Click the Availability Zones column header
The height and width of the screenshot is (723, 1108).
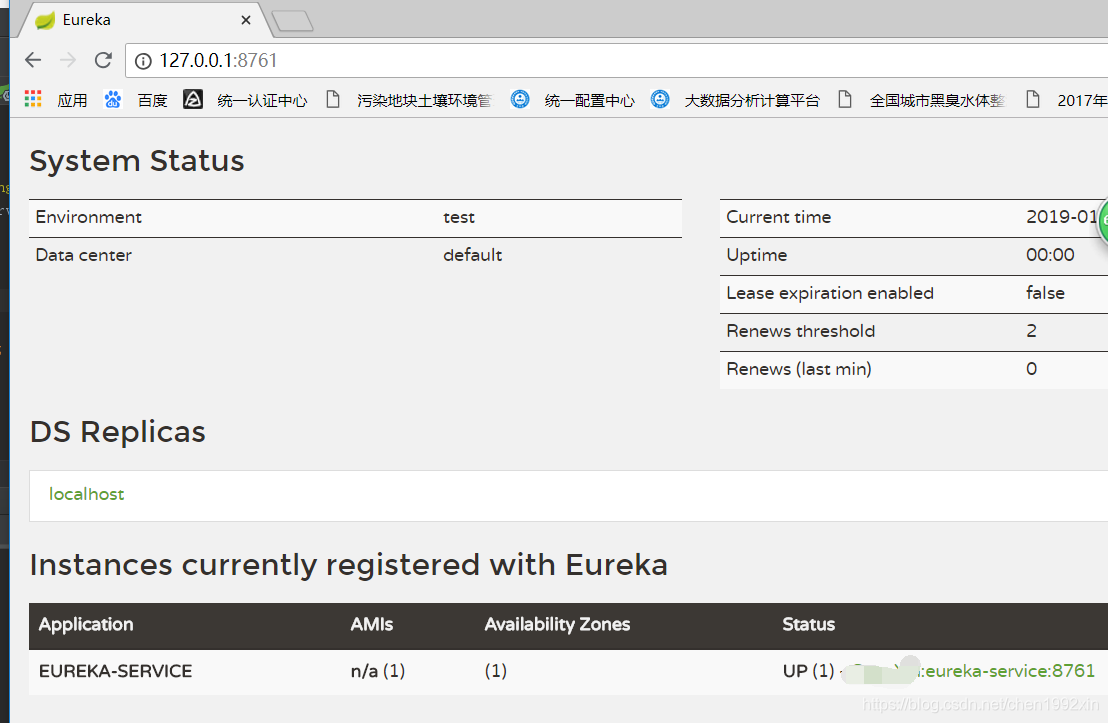(x=557, y=624)
